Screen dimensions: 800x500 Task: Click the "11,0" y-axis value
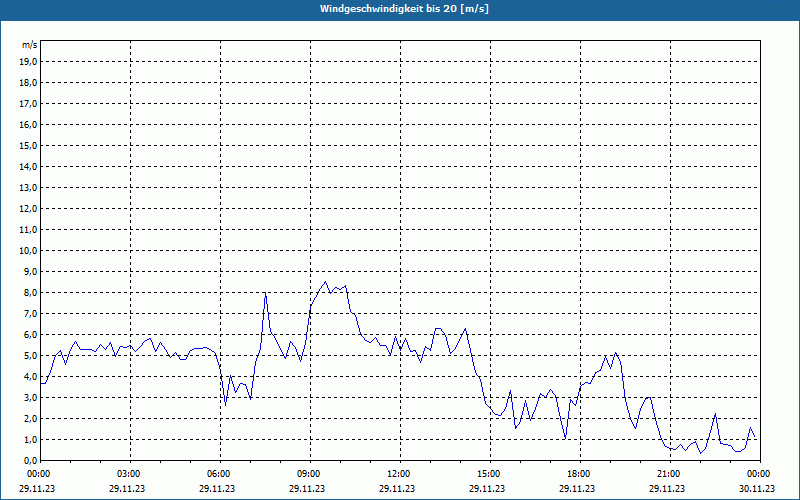[x=29, y=230]
